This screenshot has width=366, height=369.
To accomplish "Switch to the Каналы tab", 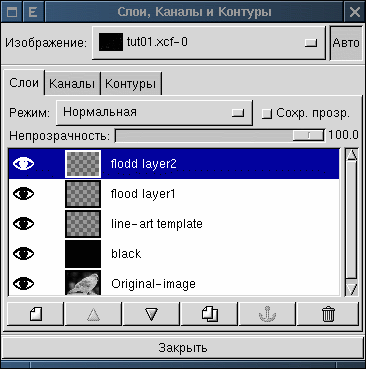I will [72, 84].
